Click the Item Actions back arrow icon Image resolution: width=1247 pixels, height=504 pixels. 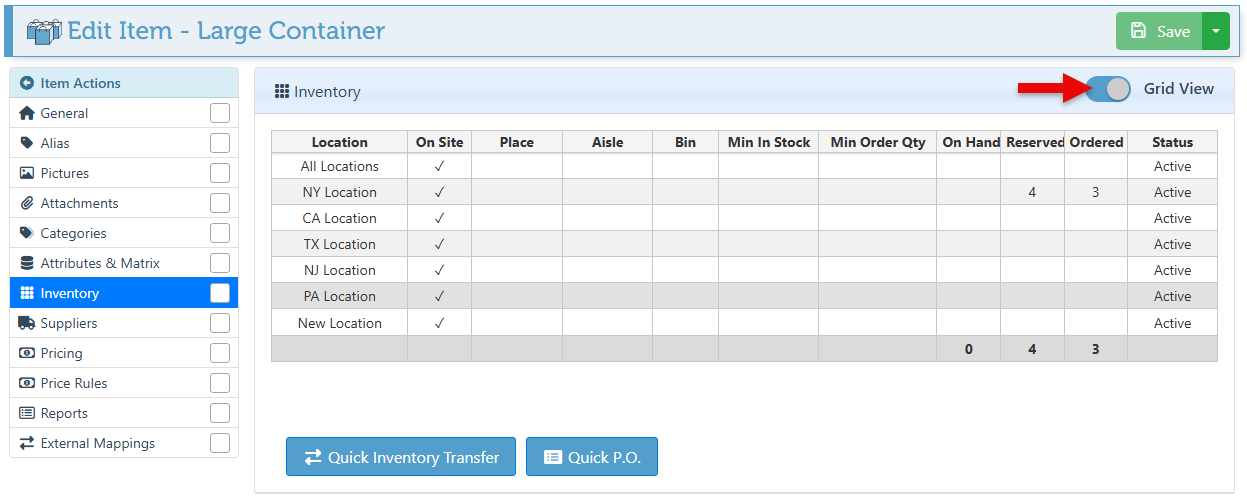click(27, 83)
